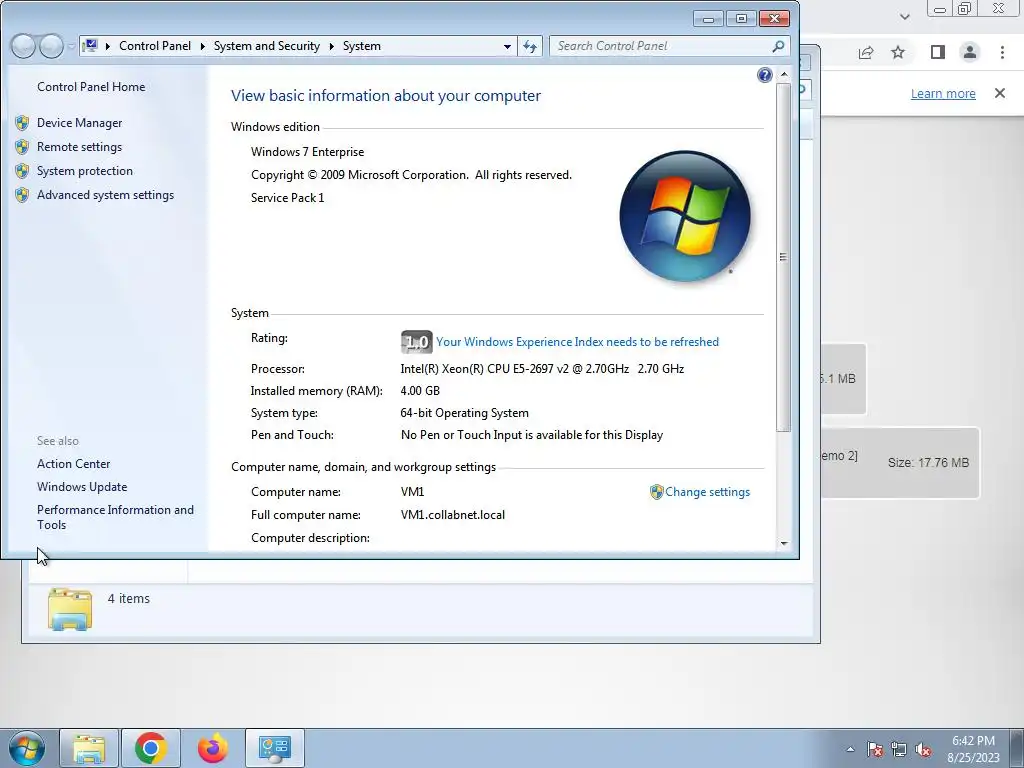
Task: Click the Advanced system settings shield icon
Action: 22,195
